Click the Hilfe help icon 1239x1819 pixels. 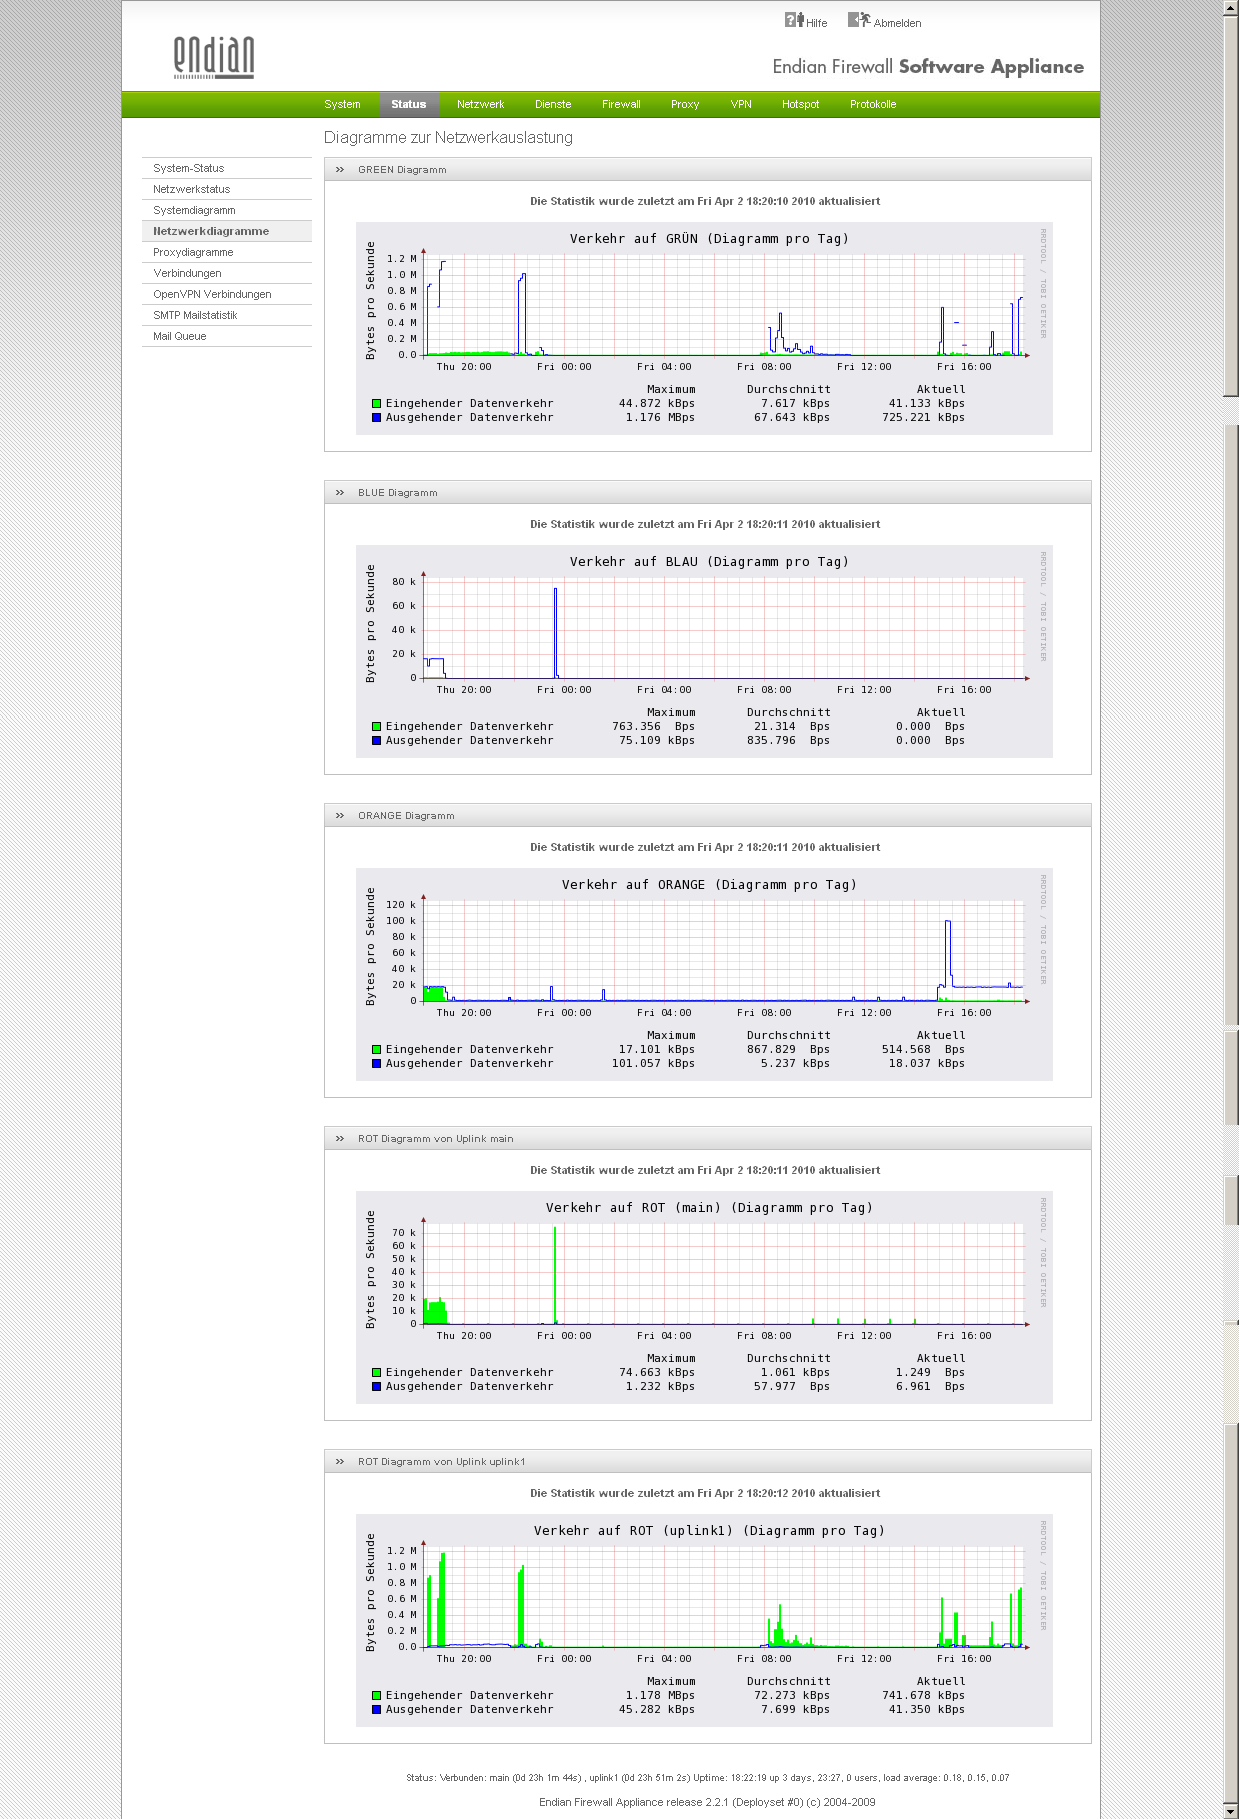(x=794, y=20)
